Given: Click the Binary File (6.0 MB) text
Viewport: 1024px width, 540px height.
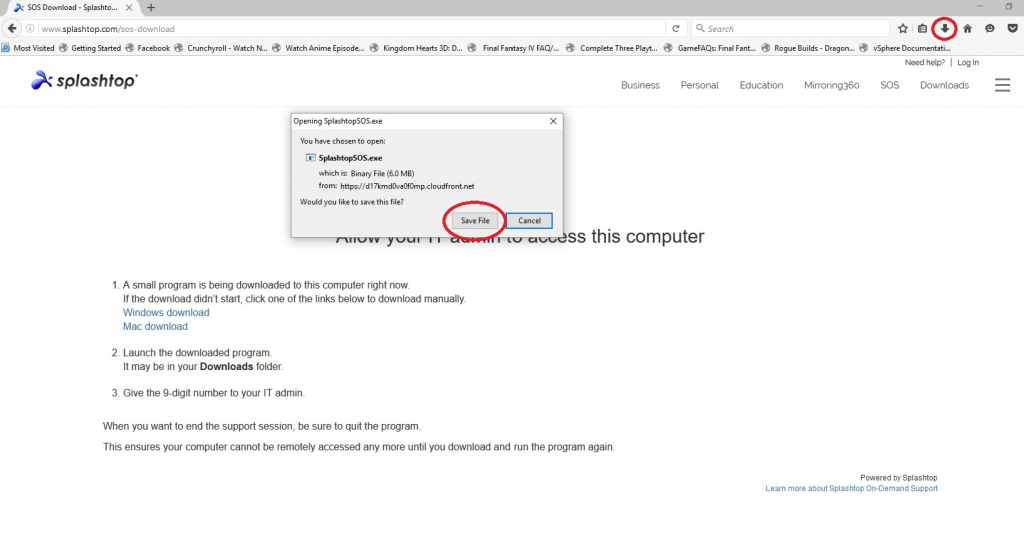Looking at the screenshot, I should pyautogui.click(x=382, y=174).
